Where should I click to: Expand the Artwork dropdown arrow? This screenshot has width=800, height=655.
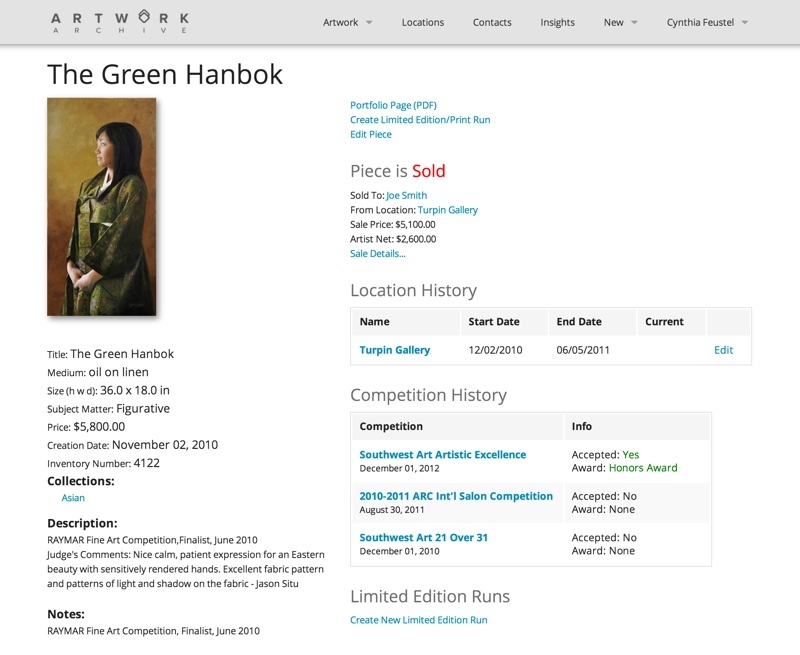pyautogui.click(x=369, y=22)
